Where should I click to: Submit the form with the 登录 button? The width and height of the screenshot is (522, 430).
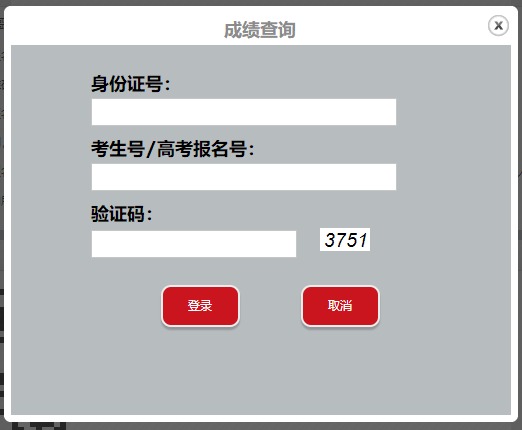tap(200, 306)
